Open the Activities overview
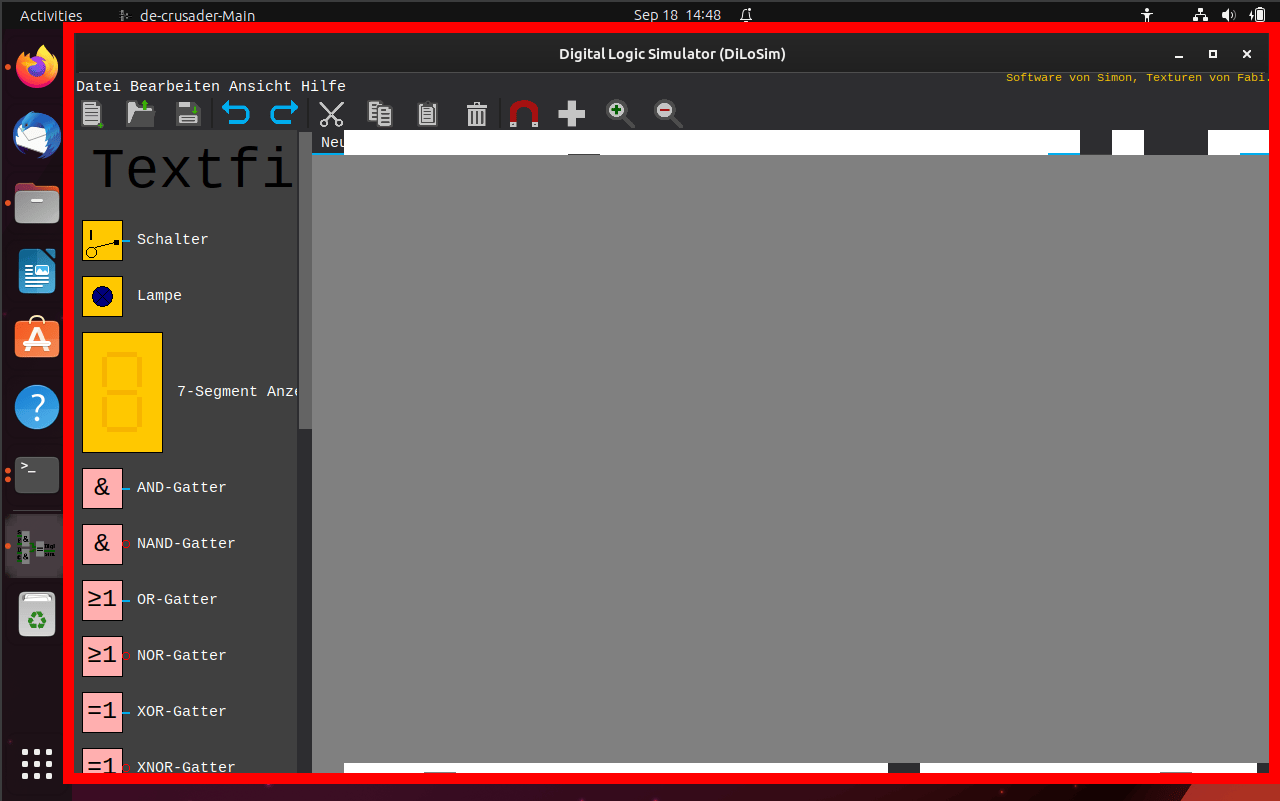Image resolution: width=1280 pixels, height=801 pixels. coord(51,15)
